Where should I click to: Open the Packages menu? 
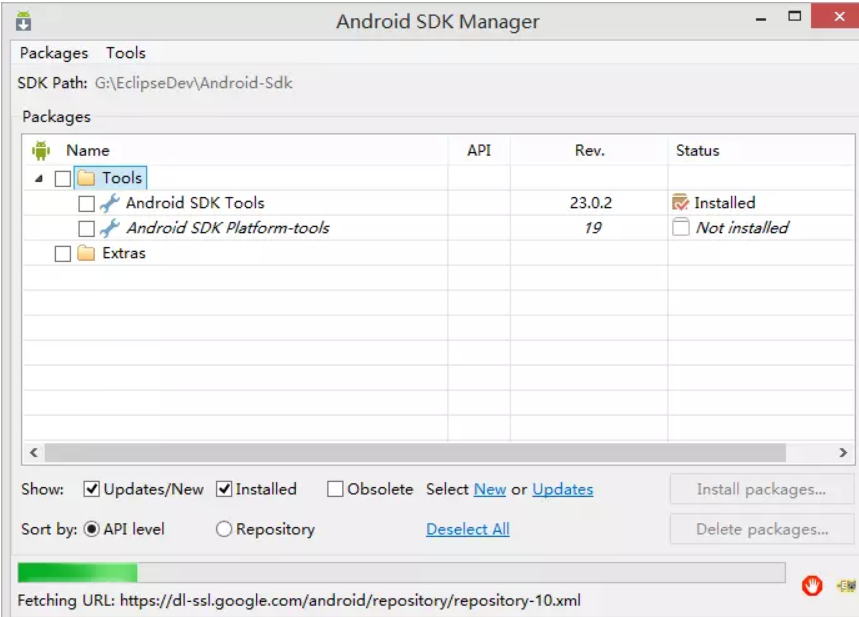pyautogui.click(x=54, y=53)
